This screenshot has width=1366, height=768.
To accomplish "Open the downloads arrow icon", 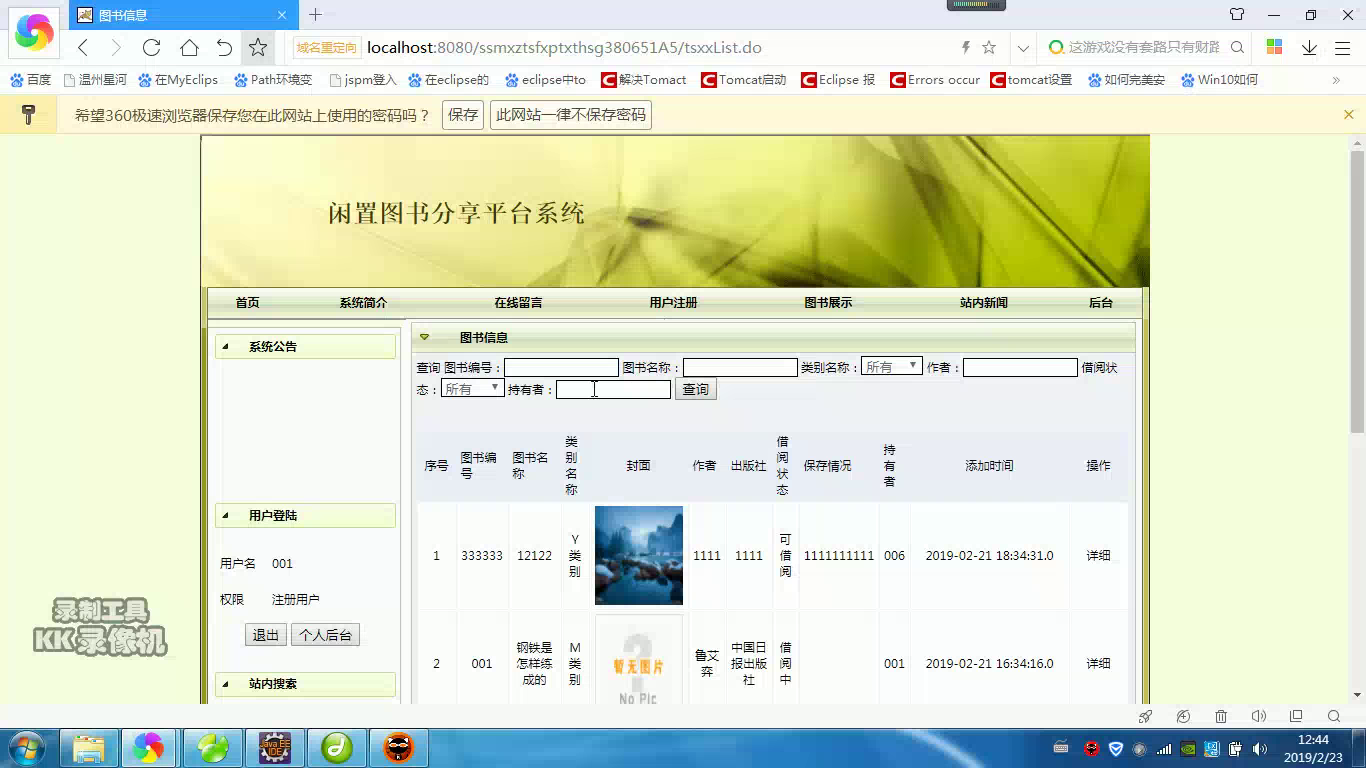I will [1309, 47].
